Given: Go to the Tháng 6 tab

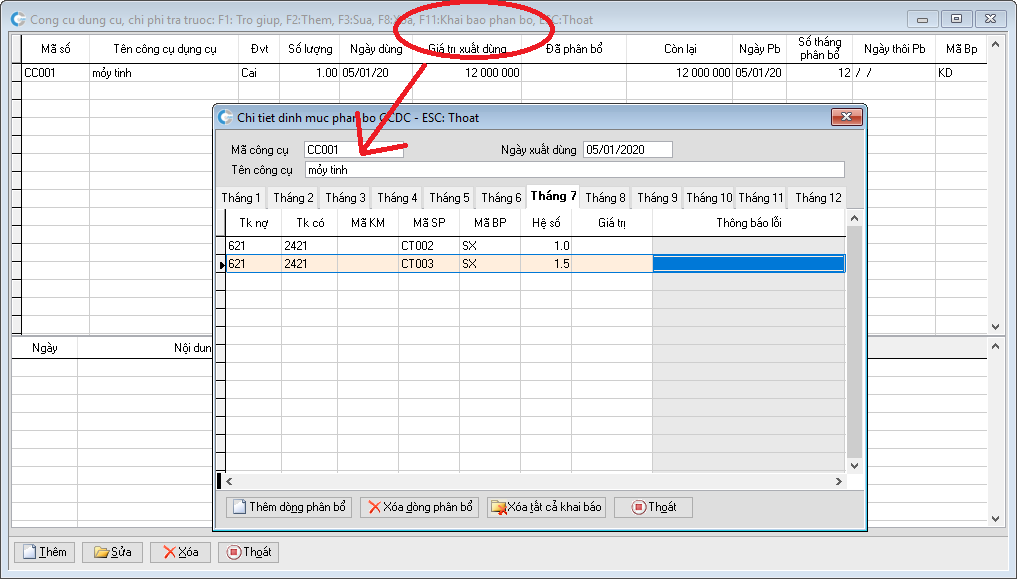Looking at the screenshot, I should [x=501, y=198].
